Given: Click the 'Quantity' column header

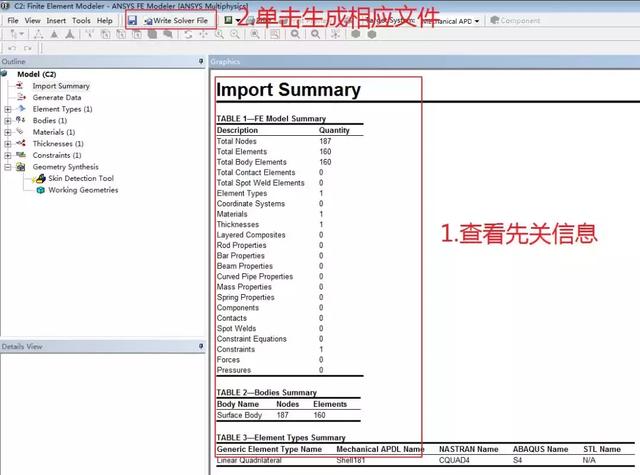Looking at the screenshot, I should [x=334, y=130].
